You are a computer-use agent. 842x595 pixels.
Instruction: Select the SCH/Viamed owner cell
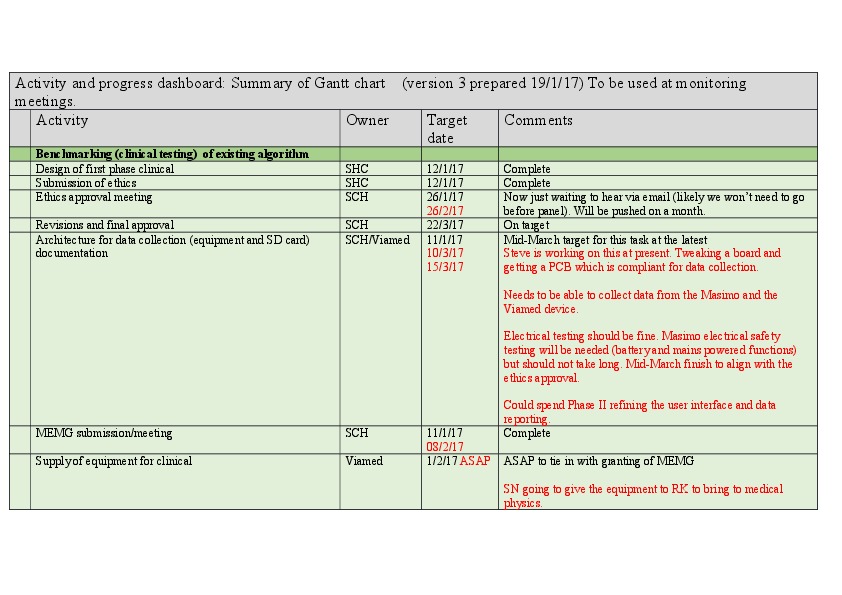pyautogui.click(x=377, y=240)
